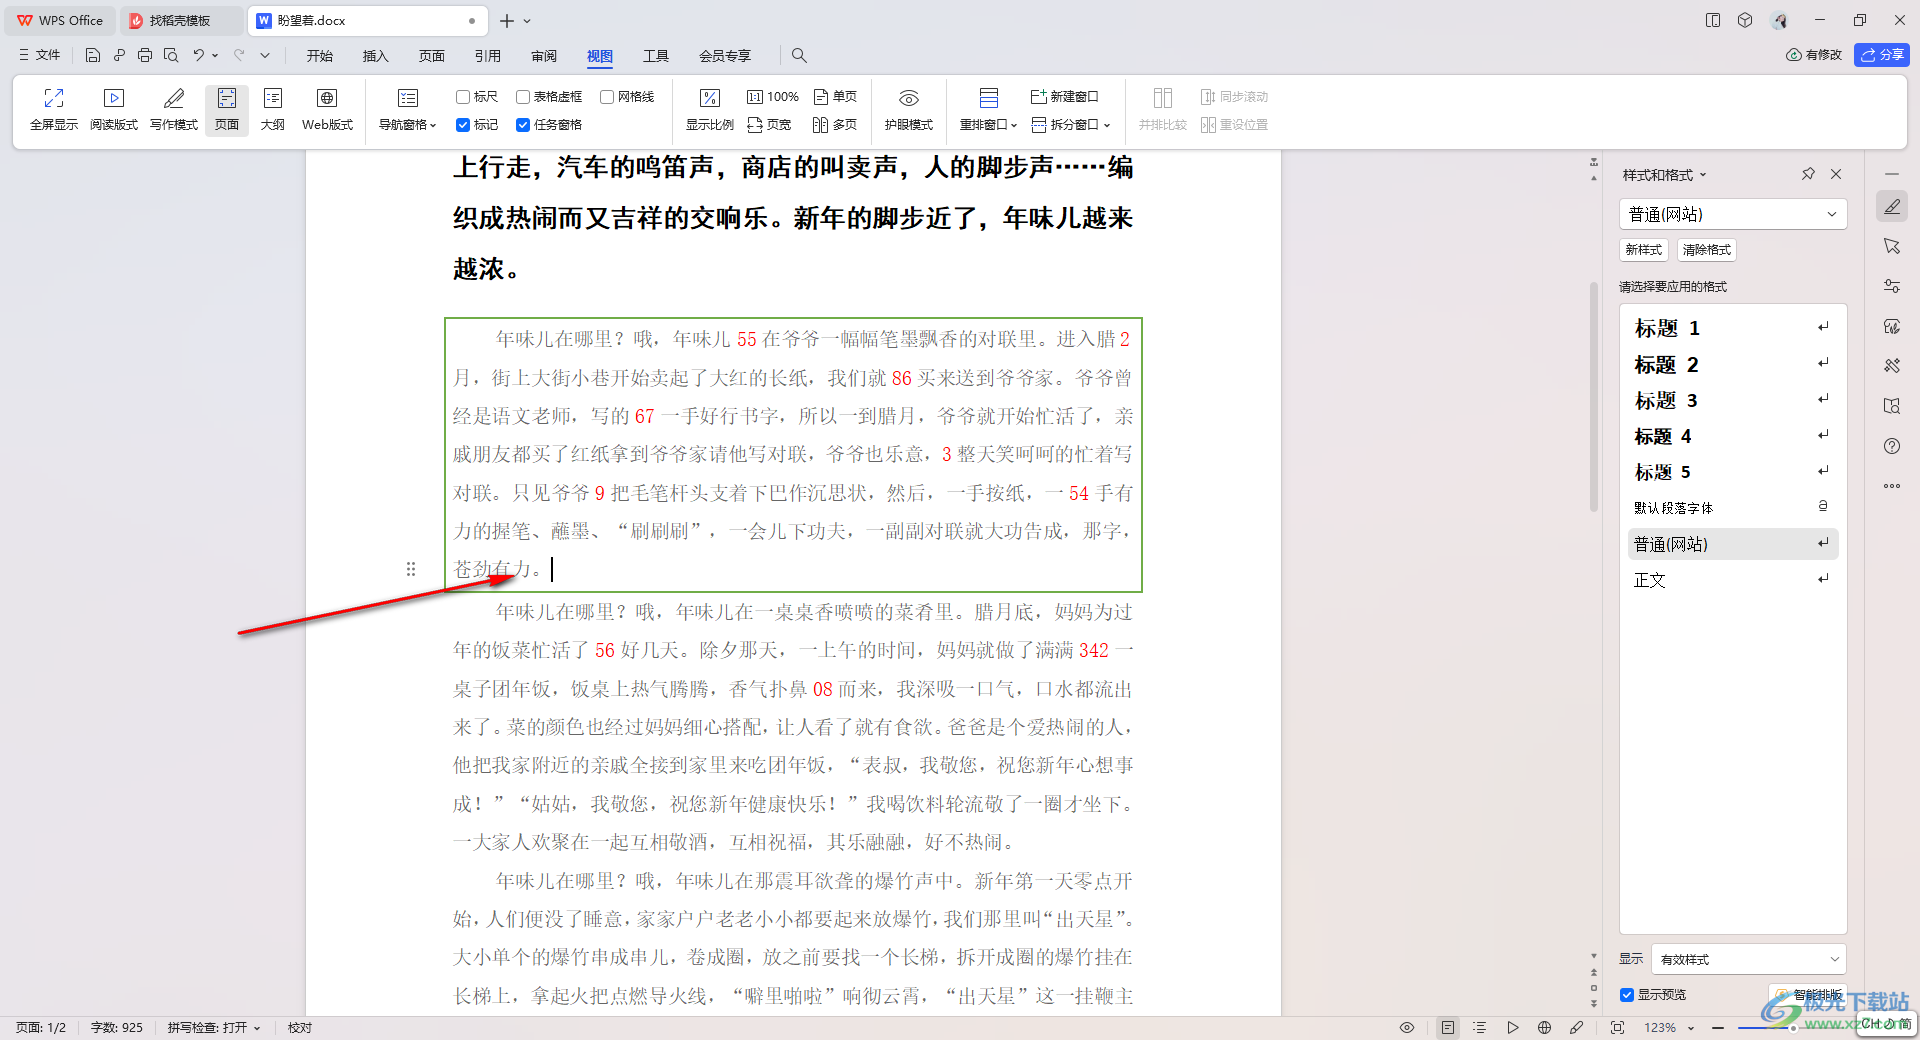Open print preview
This screenshot has width=1920, height=1040.
pos(171,55)
